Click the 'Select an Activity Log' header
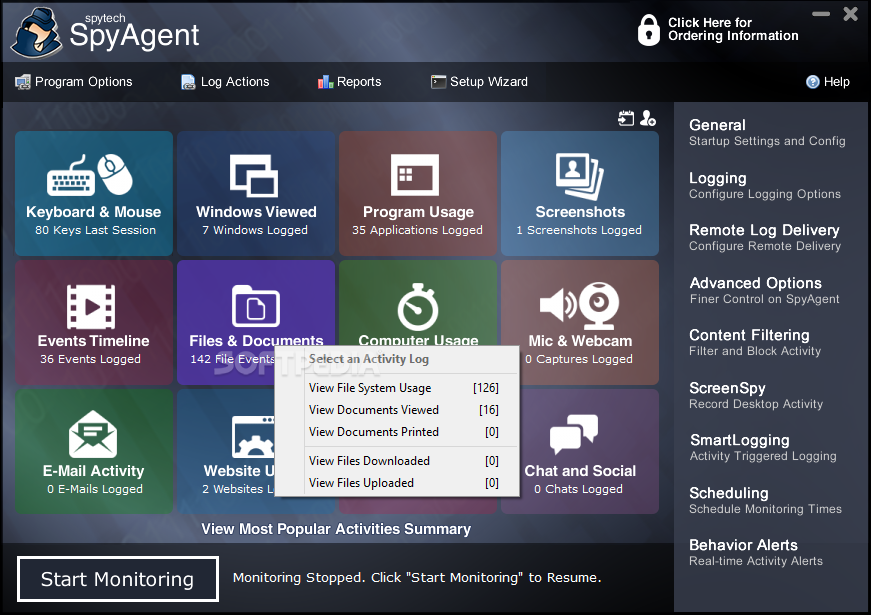871x615 pixels. (x=369, y=359)
